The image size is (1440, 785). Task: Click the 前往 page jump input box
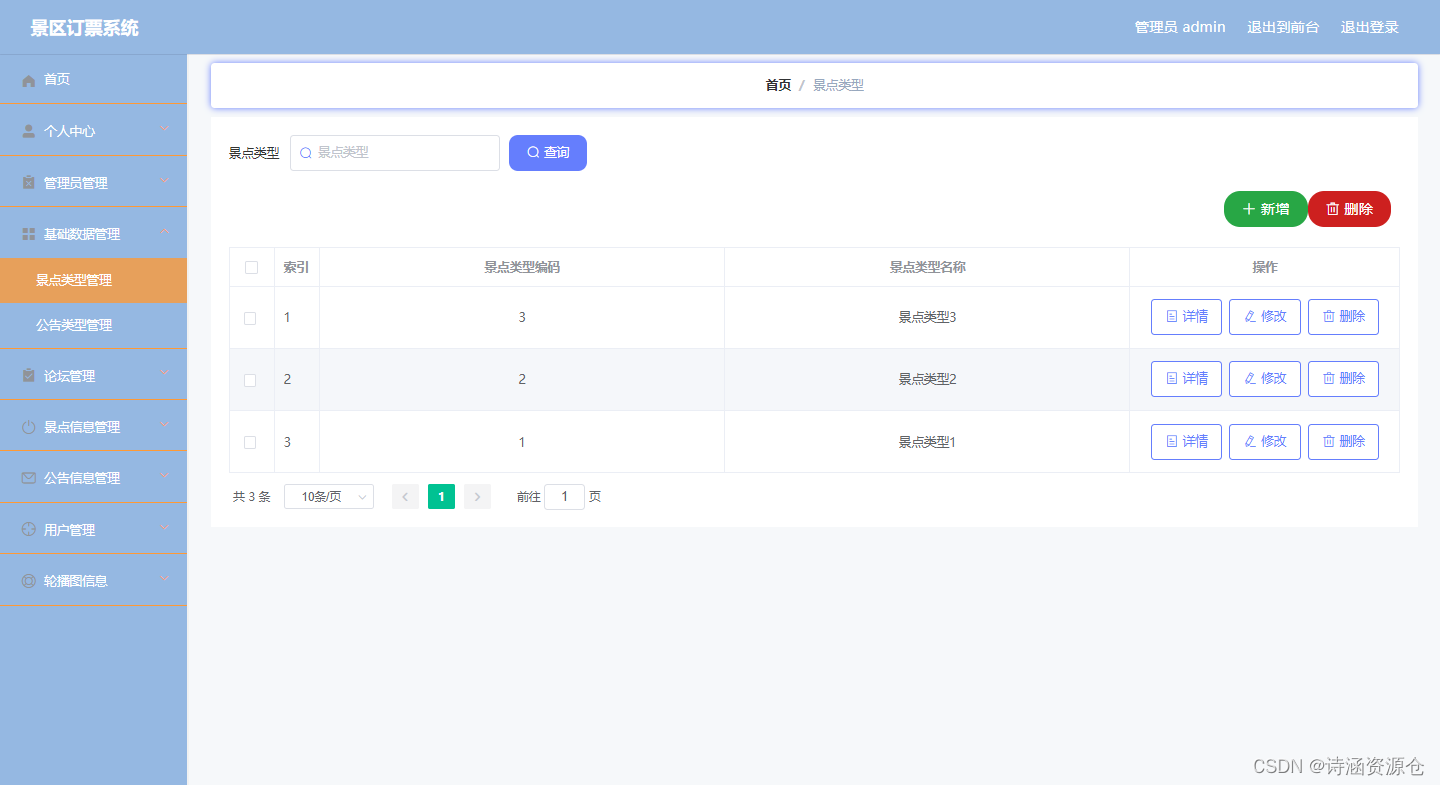[564, 497]
